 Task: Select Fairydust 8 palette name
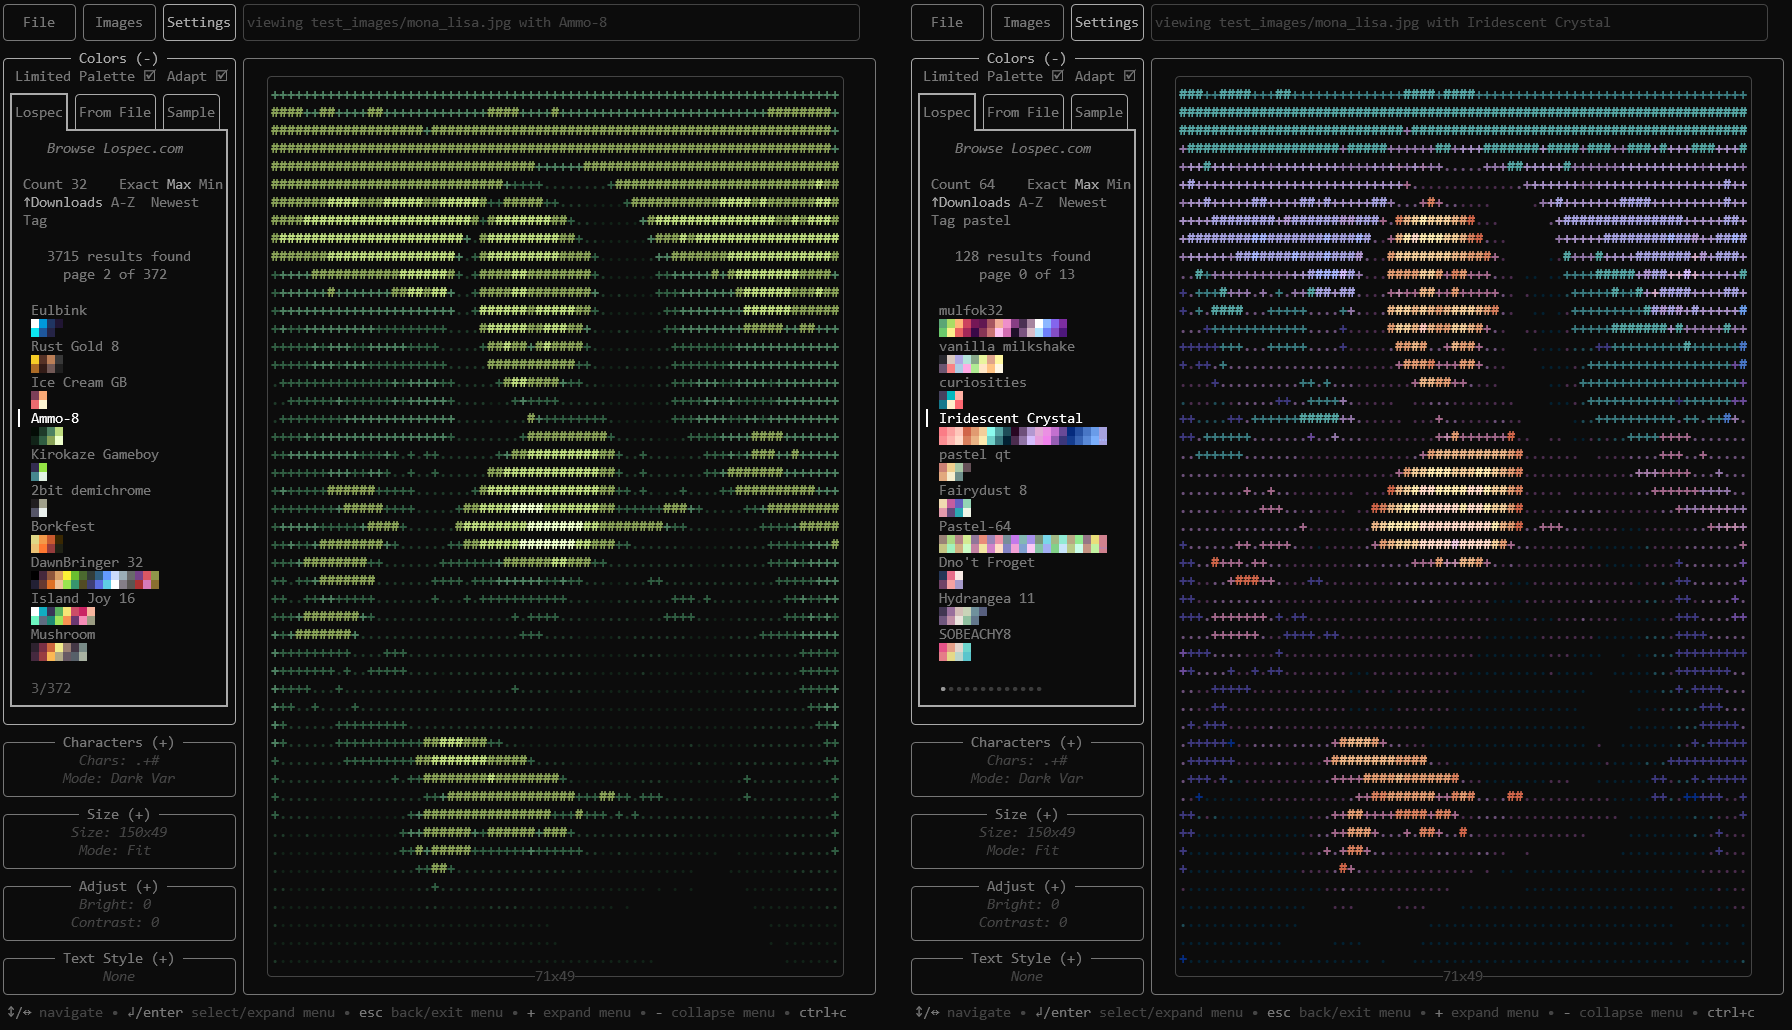coord(983,490)
